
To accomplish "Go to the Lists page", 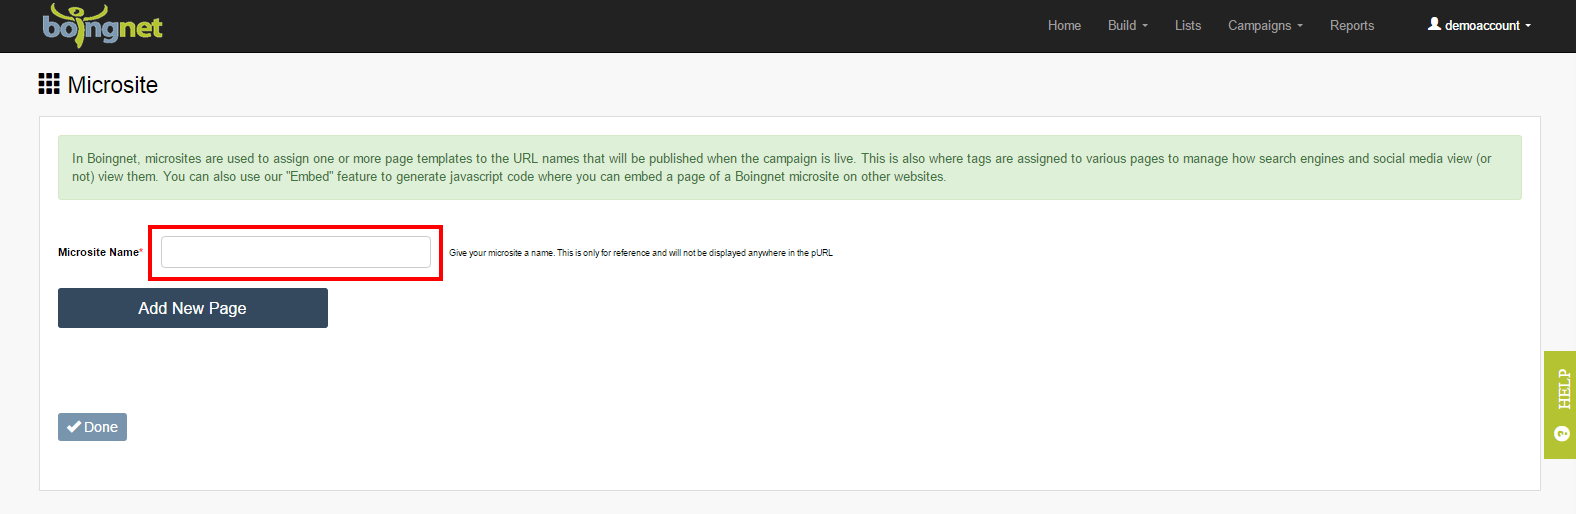I will coord(1188,26).
